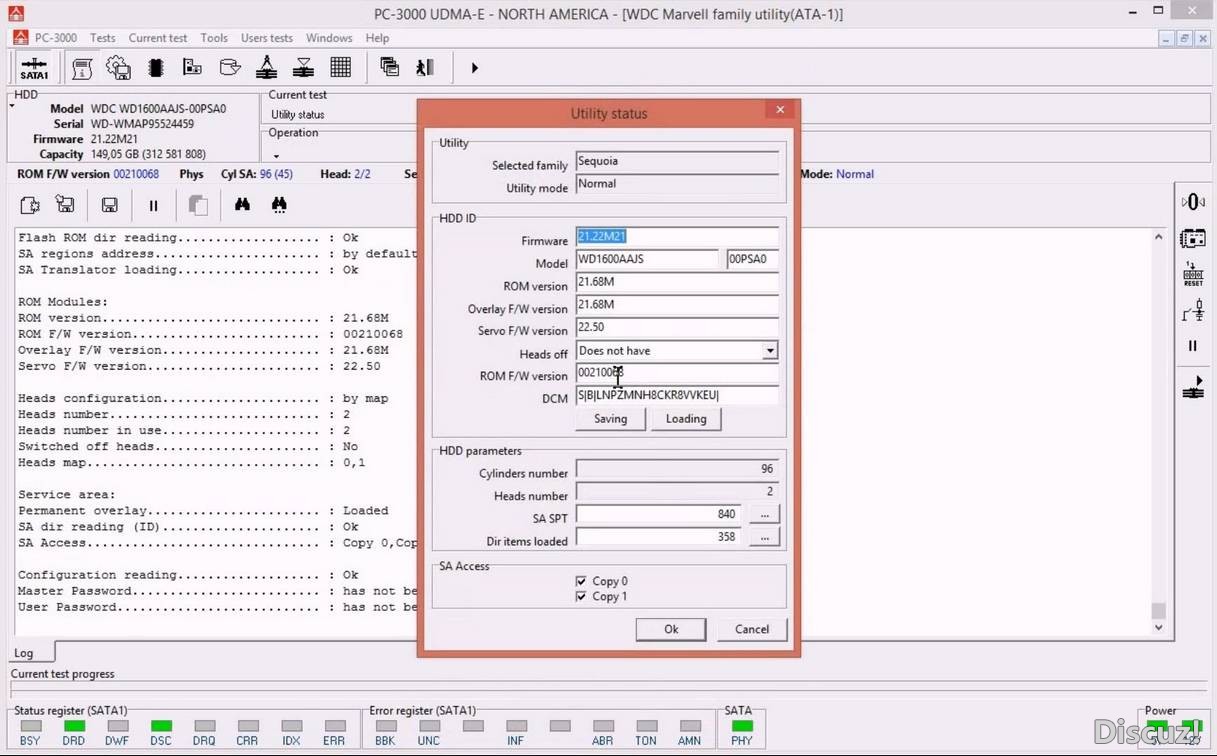Image resolution: width=1217 pixels, height=756 pixels.
Task: Click the document-over-floppy log toolbar icon
Action: pos(66,205)
